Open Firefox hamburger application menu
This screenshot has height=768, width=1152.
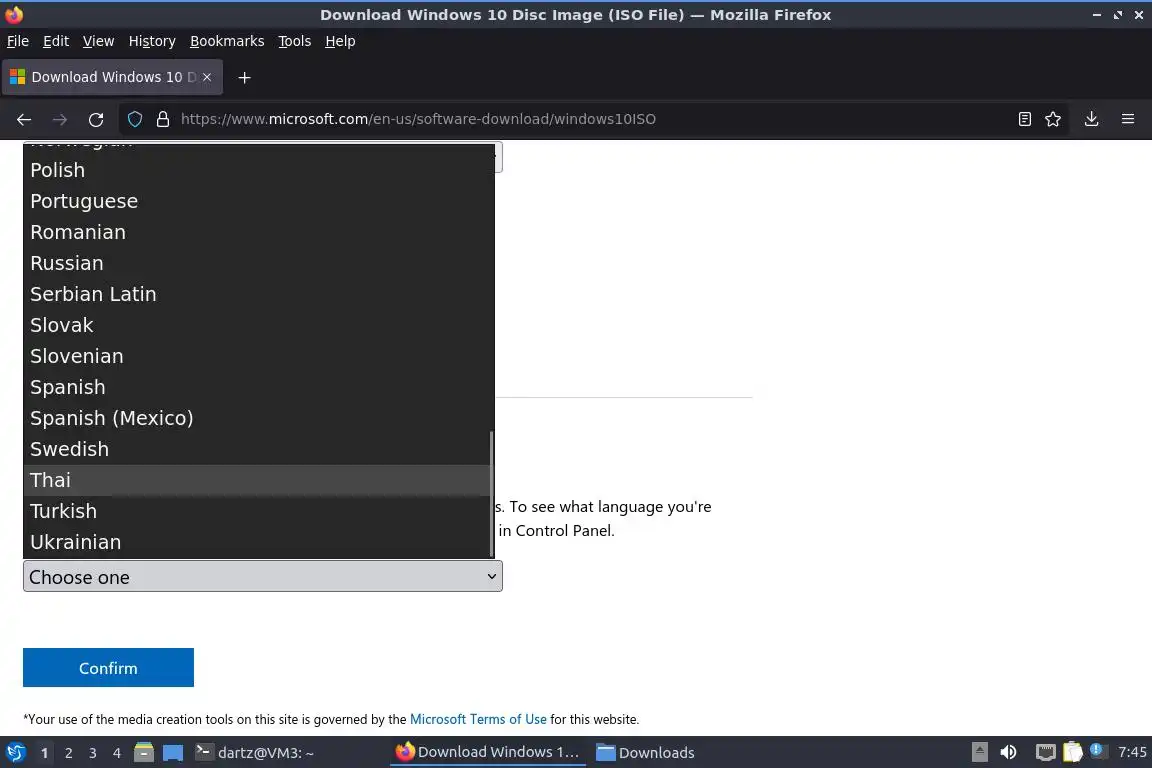coord(1128,119)
